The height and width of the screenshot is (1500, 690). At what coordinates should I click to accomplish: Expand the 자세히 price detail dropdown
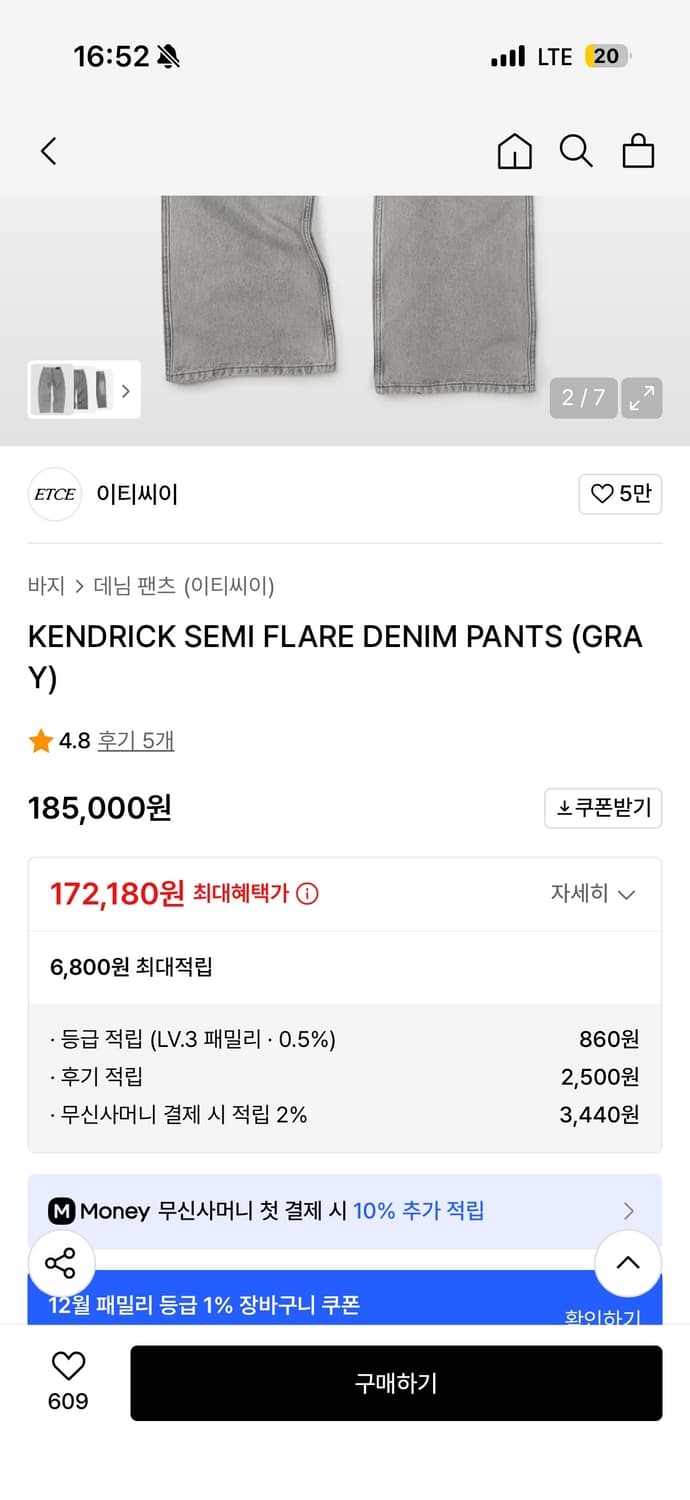(594, 894)
